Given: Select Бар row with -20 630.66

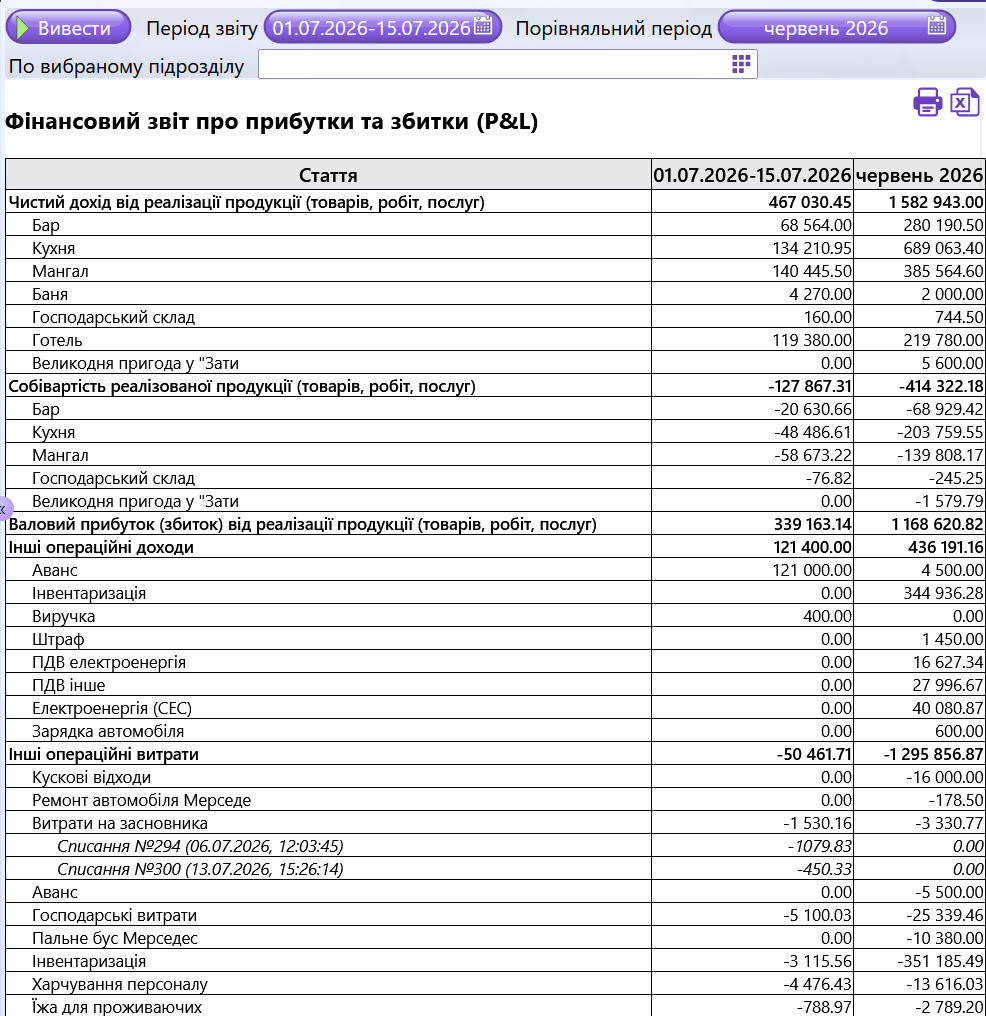Looking at the screenshot, I should coord(495,409).
